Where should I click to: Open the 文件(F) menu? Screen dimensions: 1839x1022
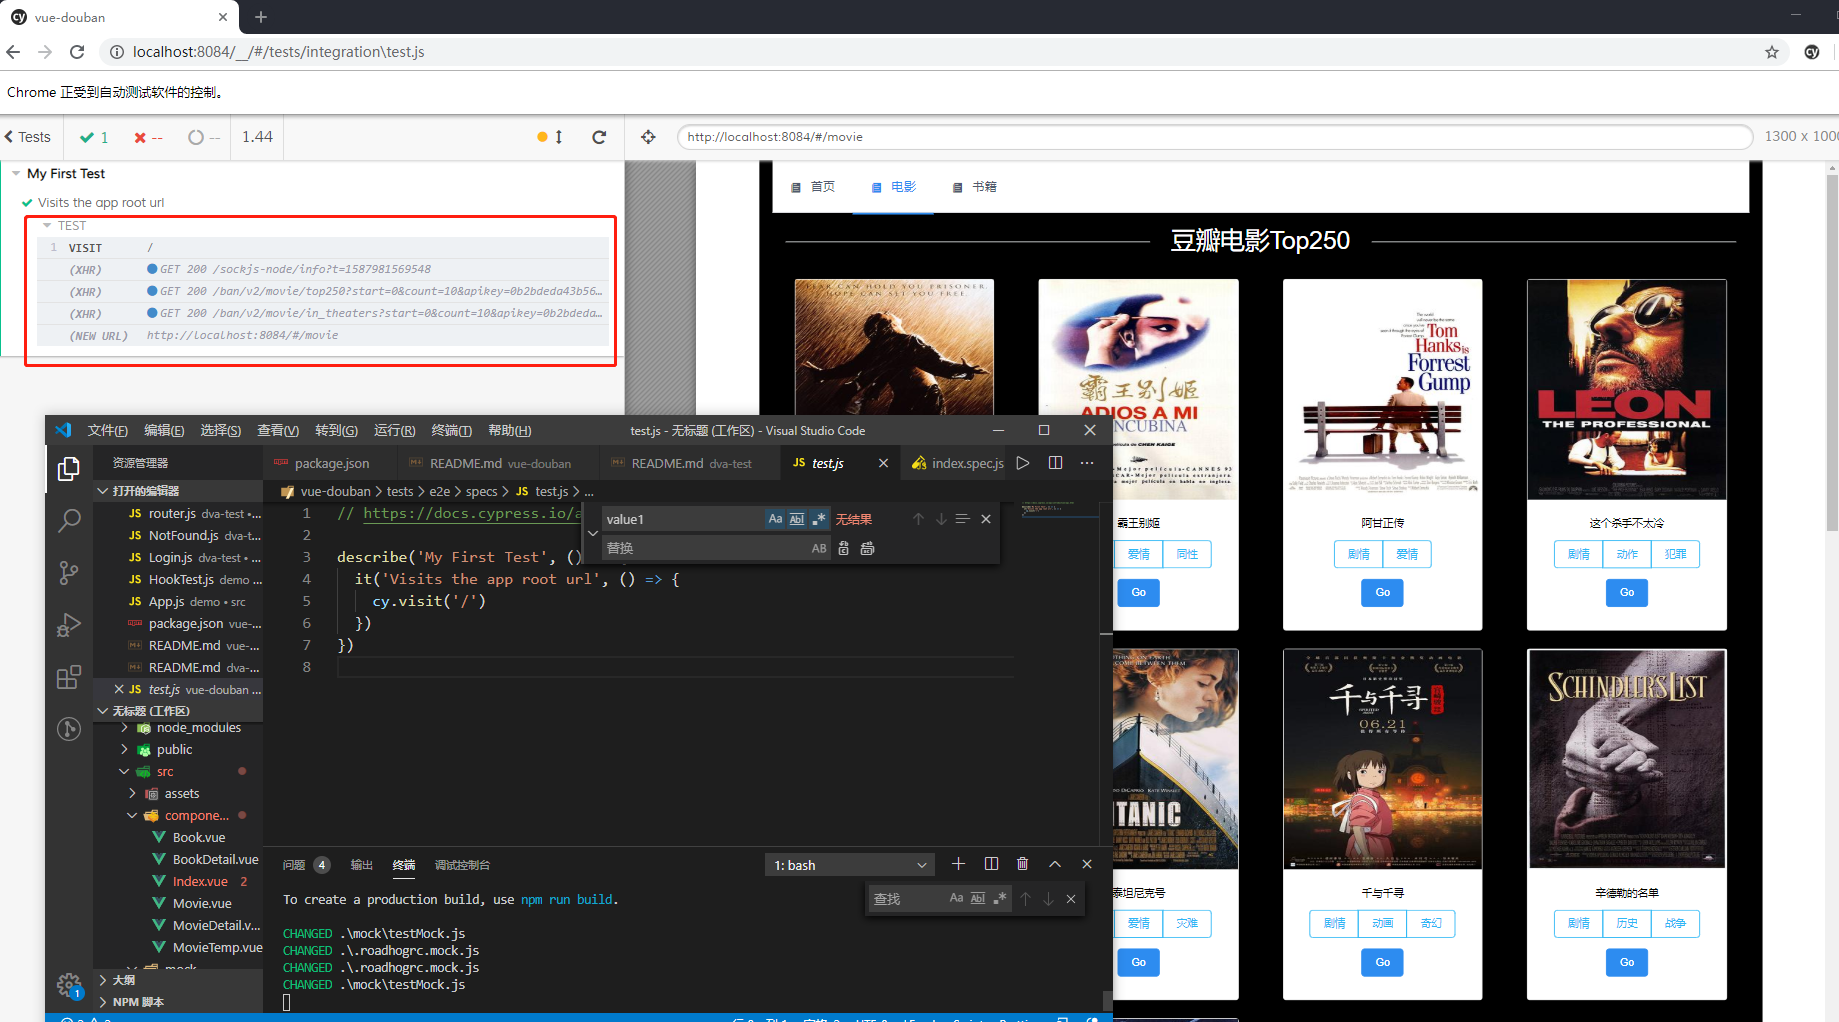(108, 430)
